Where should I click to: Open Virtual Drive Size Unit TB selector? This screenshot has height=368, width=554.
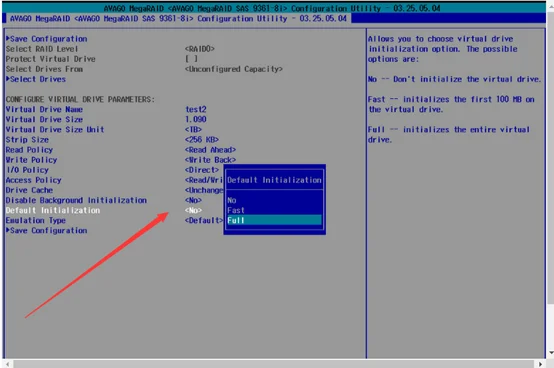pyautogui.click(x=193, y=130)
